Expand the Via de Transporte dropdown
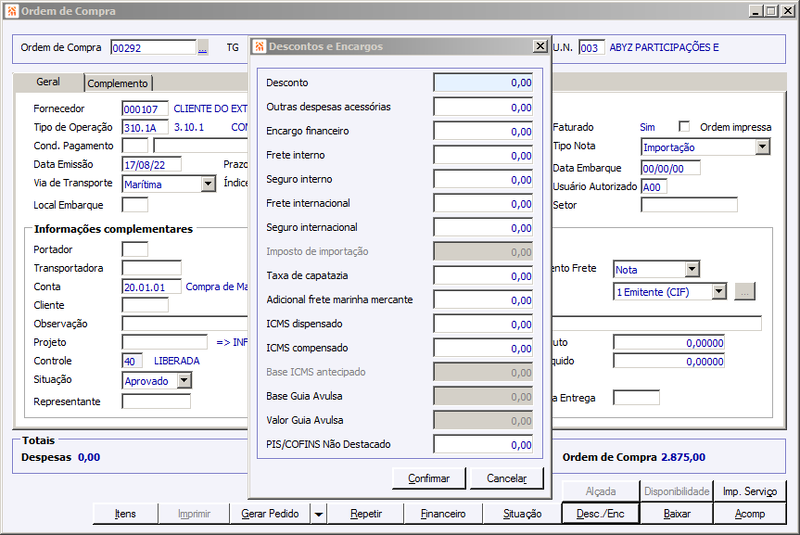The image size is (800, 535). [208, 184]
